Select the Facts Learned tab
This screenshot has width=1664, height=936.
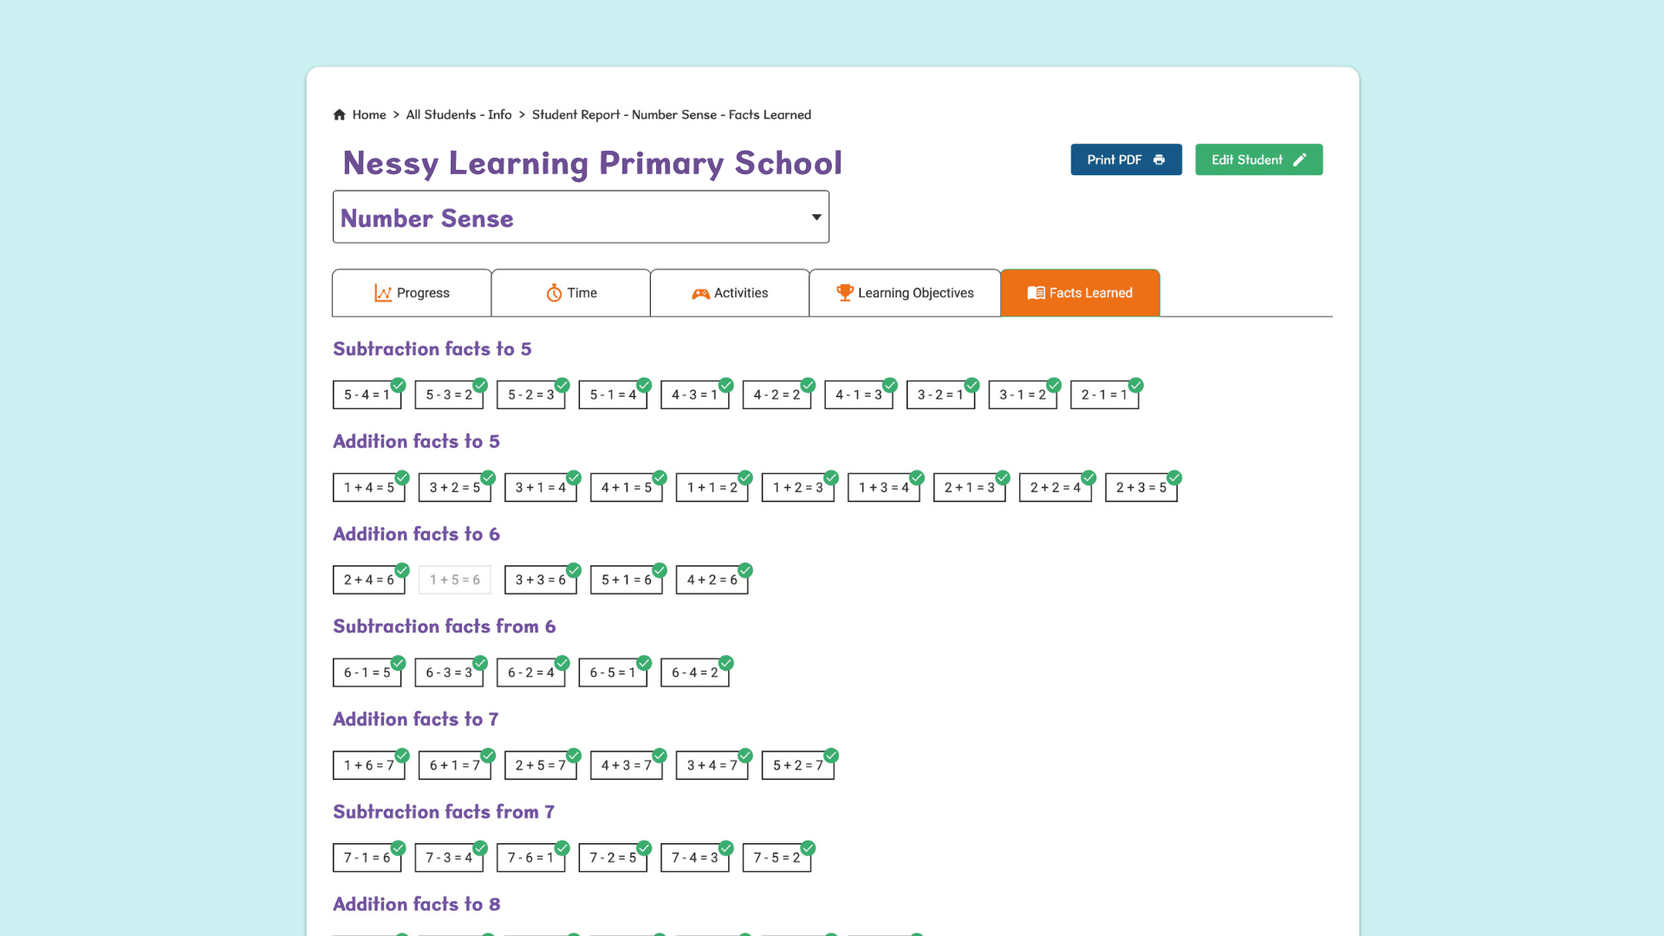click(1080, 293)
